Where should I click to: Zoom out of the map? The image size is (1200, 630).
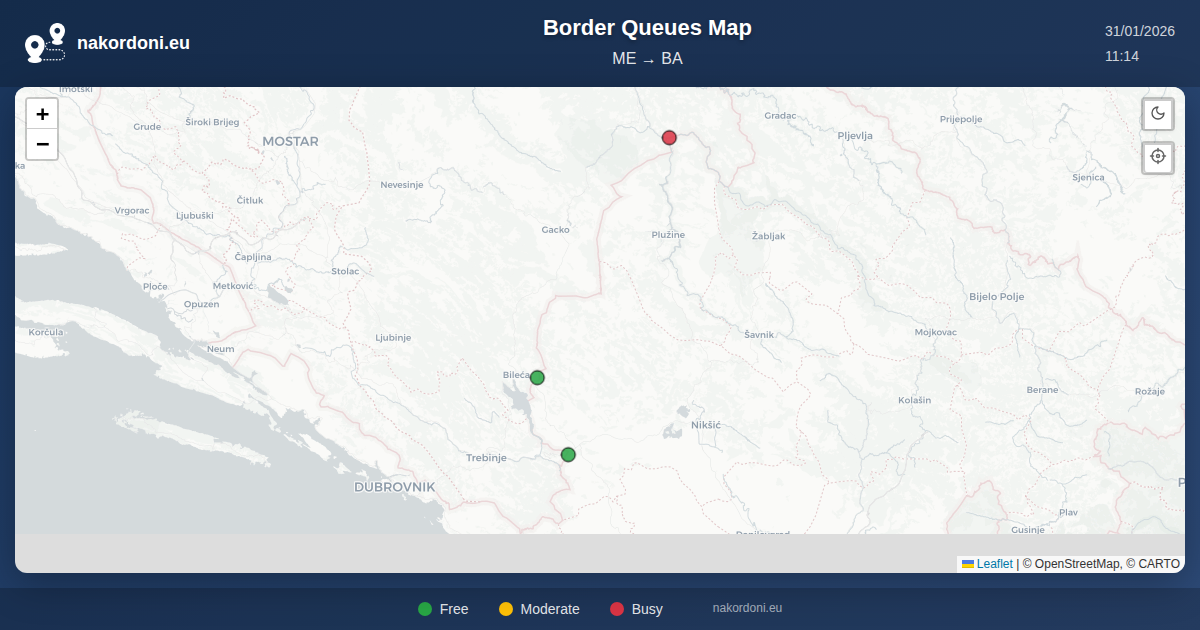(x=42, y=144)
